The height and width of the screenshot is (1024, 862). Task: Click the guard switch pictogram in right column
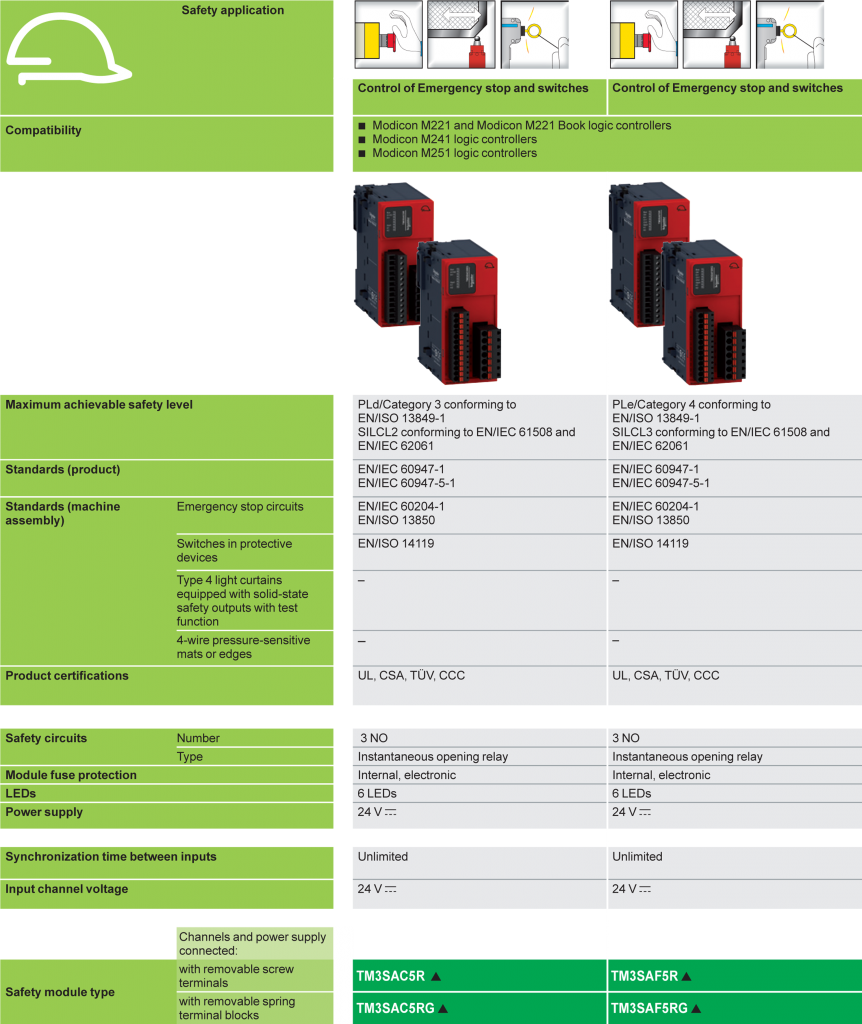717,34
